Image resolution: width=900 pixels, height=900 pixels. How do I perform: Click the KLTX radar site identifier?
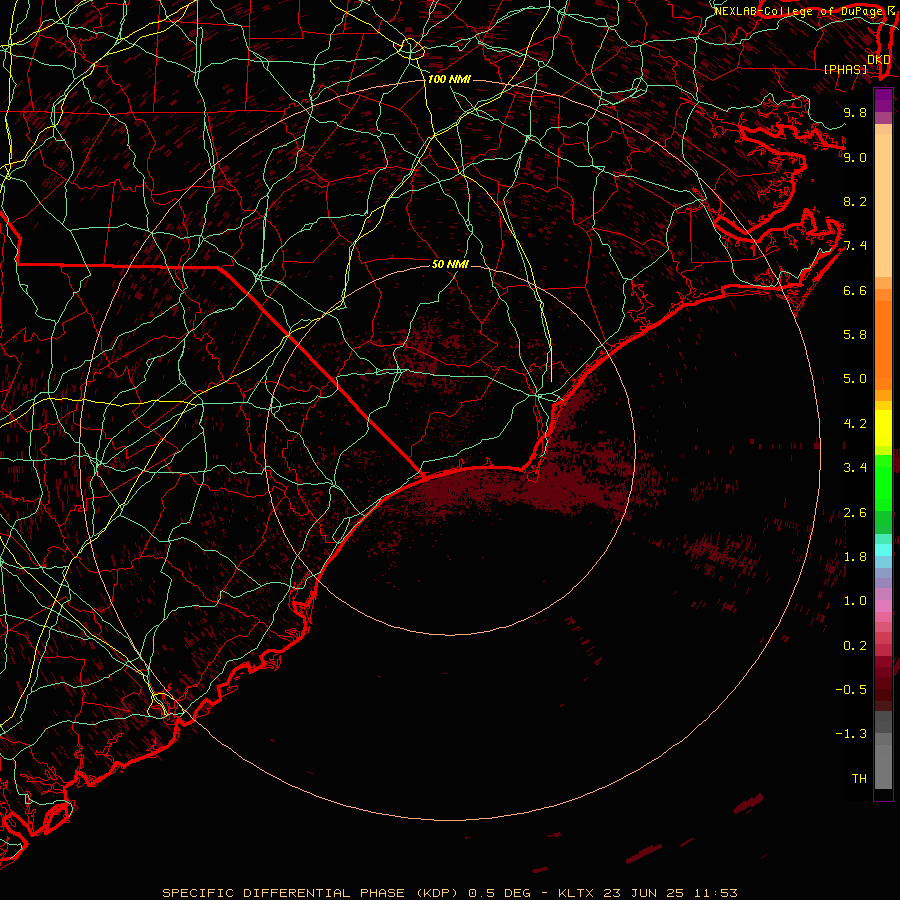pyautogui.click(x=577, y=893)
